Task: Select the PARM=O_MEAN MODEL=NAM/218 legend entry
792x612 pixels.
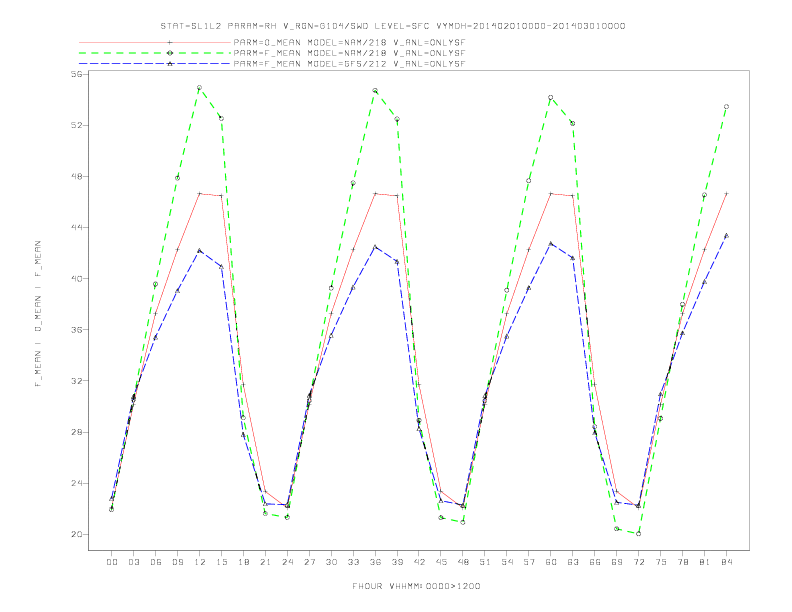Action: click(349, 43)
